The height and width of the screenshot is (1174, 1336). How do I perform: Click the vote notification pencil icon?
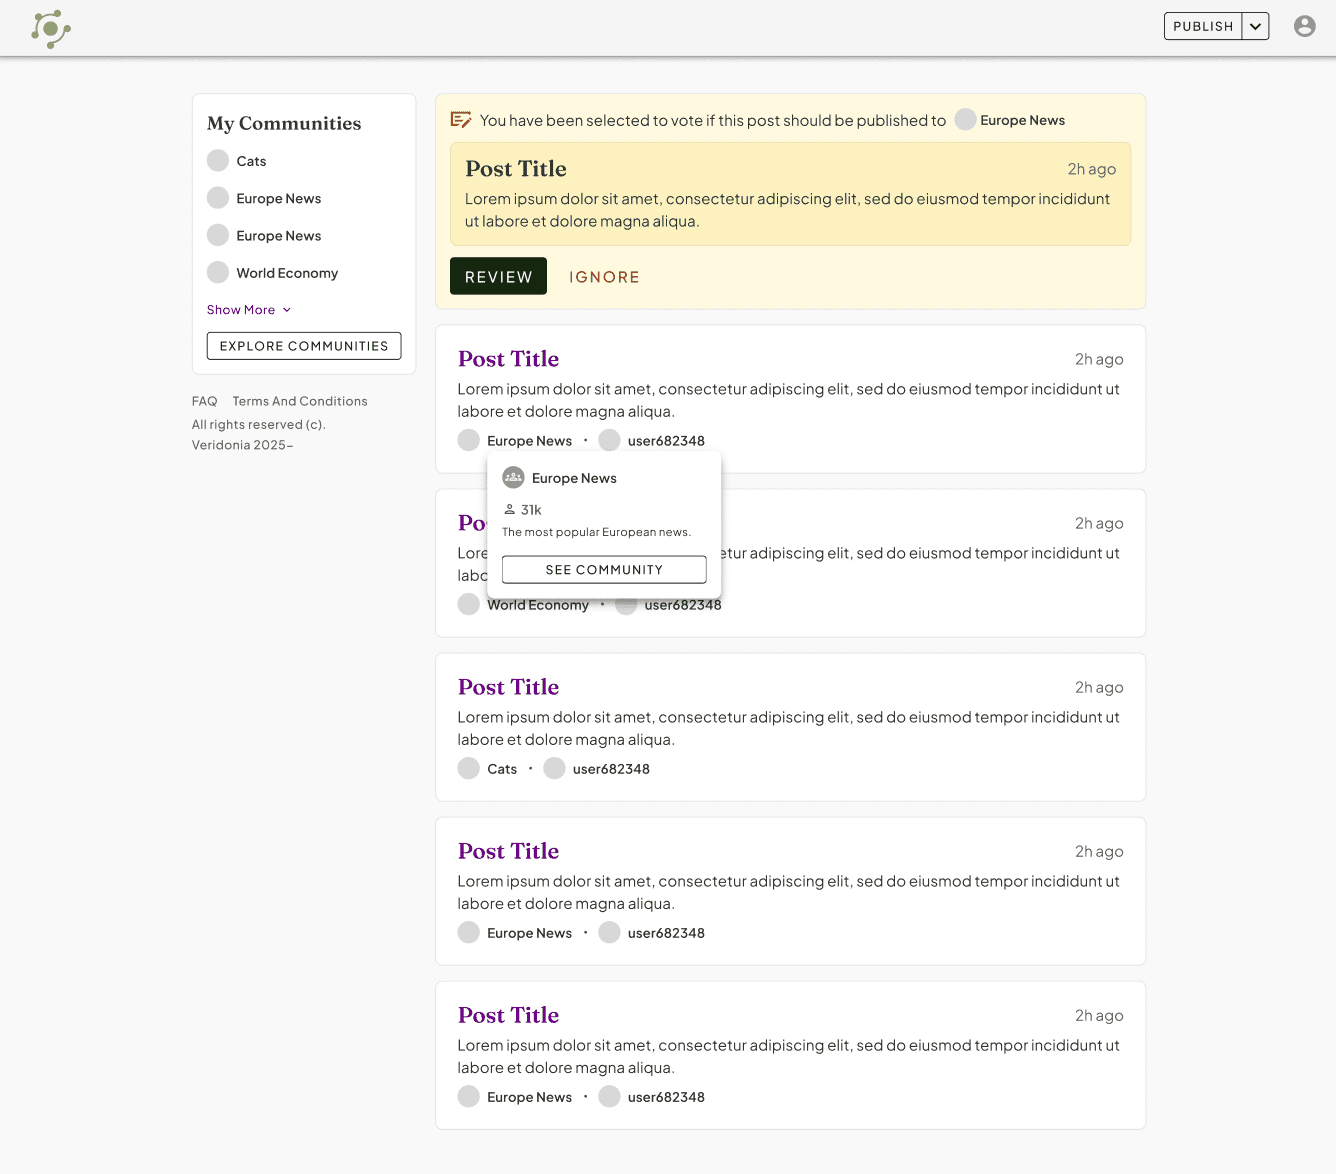(461, 120)
